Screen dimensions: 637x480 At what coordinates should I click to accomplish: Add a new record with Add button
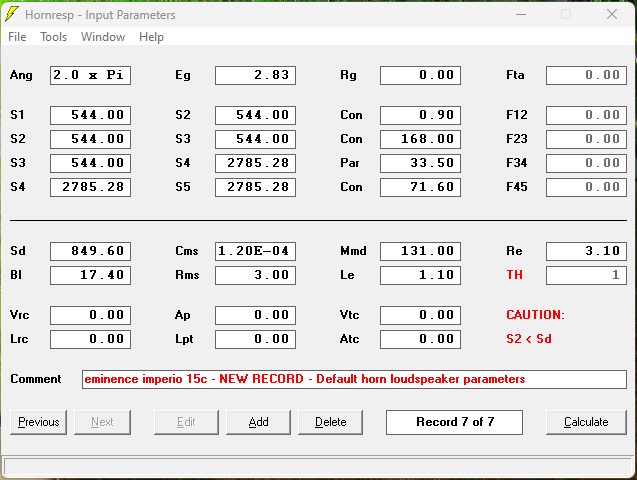coord(258,422)
